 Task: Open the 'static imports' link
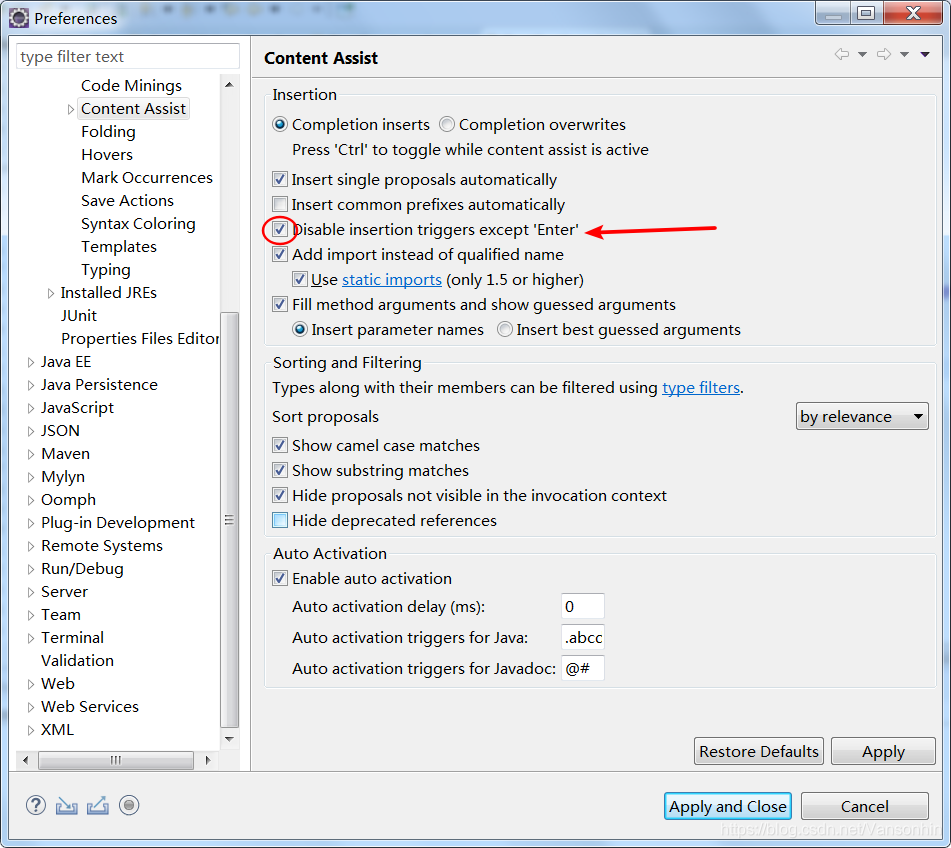pyautogui.click(x=392, y=280)
